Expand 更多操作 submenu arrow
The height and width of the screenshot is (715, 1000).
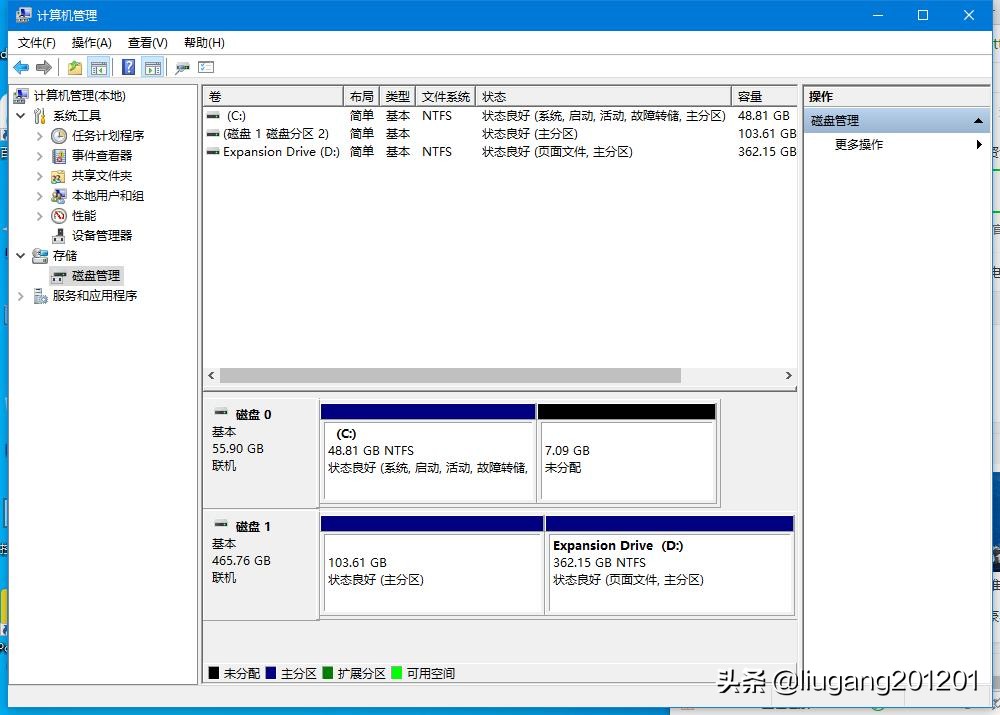pyautogui.click(x=979, y=145)
